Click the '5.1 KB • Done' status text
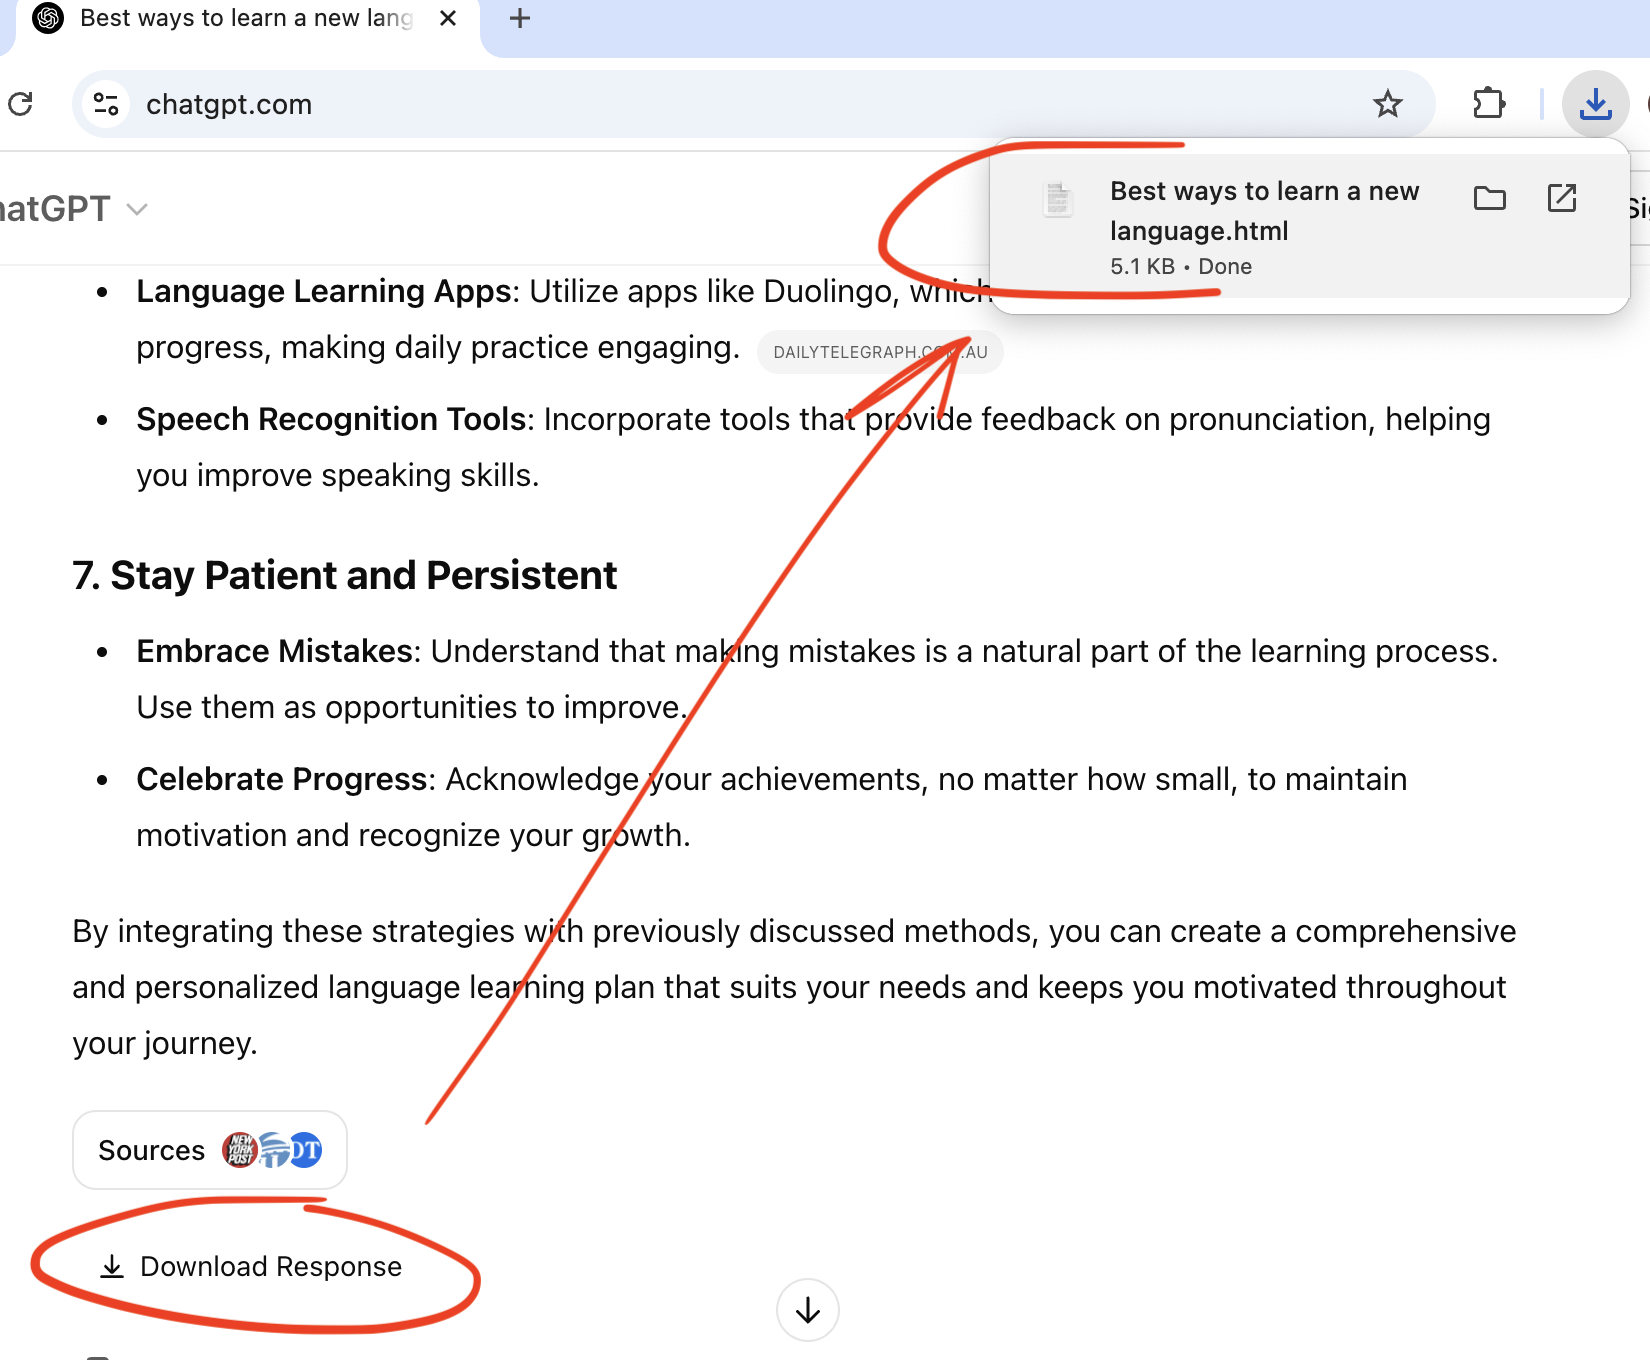Viewport: 1650px width, 1360px height. coord(1181,266)
